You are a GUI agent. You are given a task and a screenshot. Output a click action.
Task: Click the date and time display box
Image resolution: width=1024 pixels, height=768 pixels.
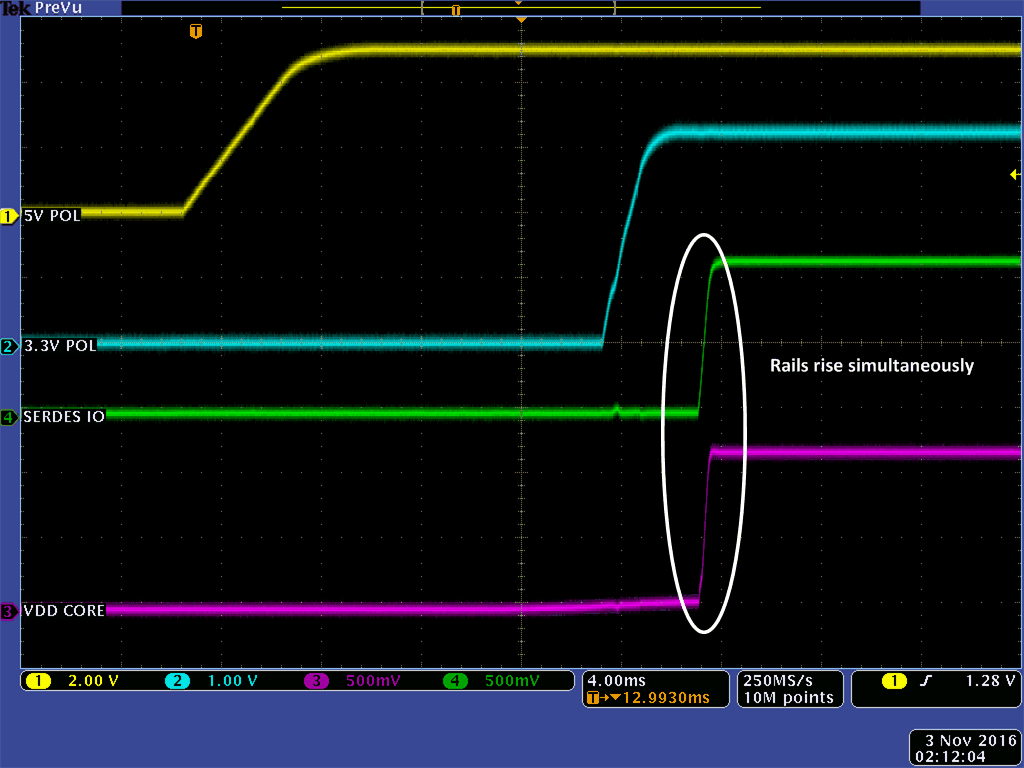tap(964, 748)
